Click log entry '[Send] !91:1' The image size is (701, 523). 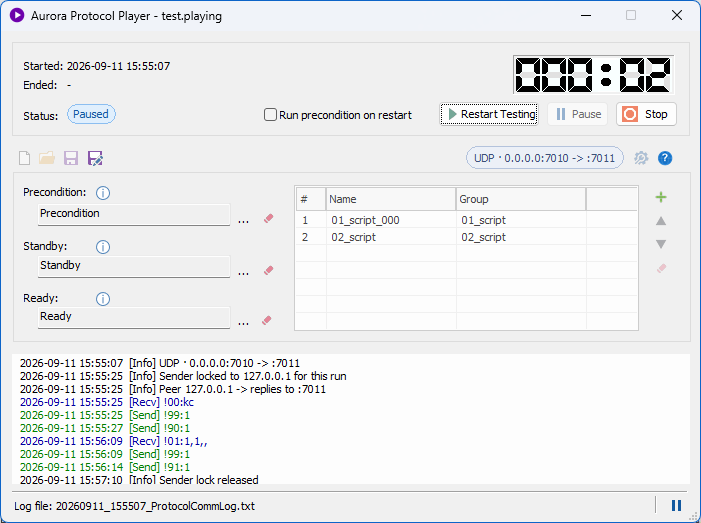click(x=105, y=467)
